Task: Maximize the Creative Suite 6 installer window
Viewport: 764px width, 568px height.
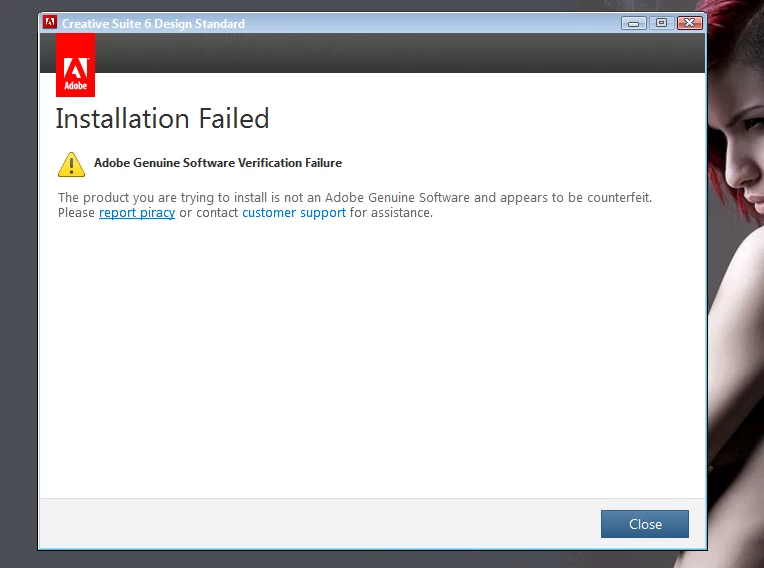Action: point(661,23)
